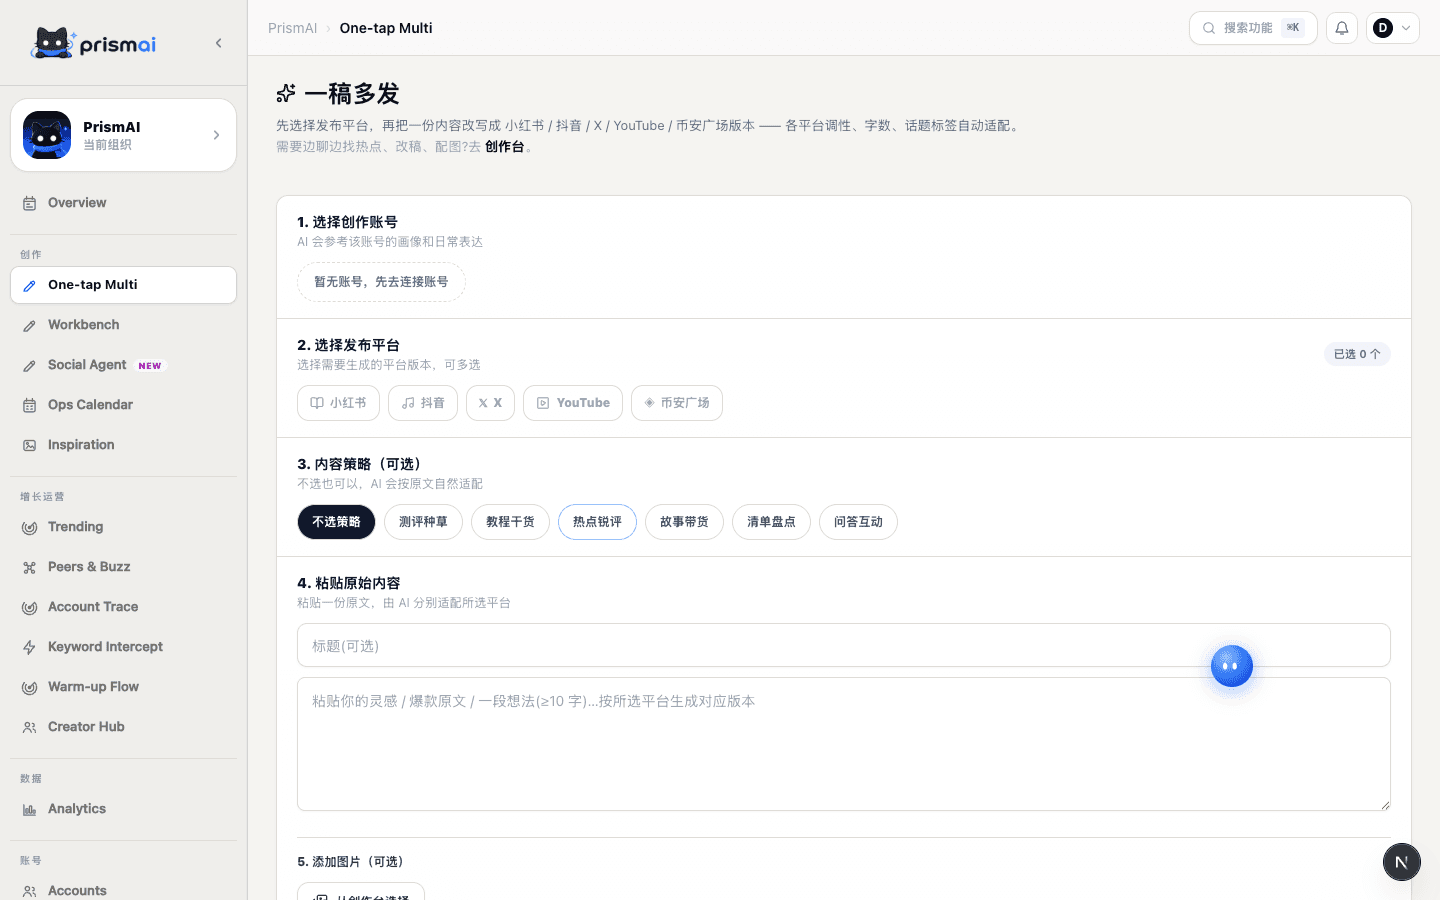The height and width of the screenshot is (900, 1440).
Task: Click the 已选 0 个 counter badge
Action: tap(1357, 354)
